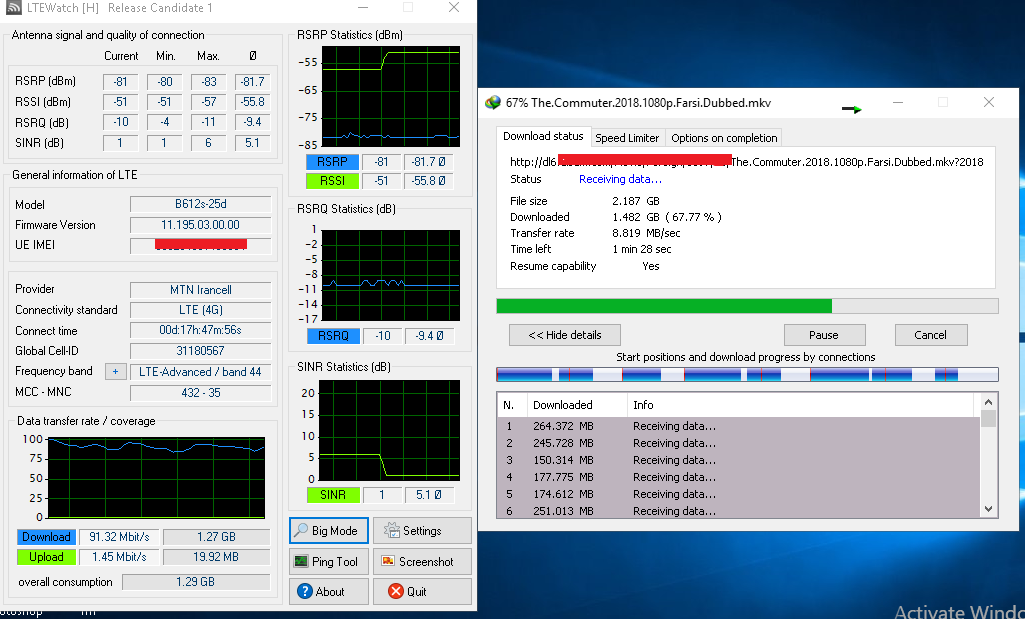Screen dimensions: 1025x619
Task: Open the About dialog
Action: point(329,592)
